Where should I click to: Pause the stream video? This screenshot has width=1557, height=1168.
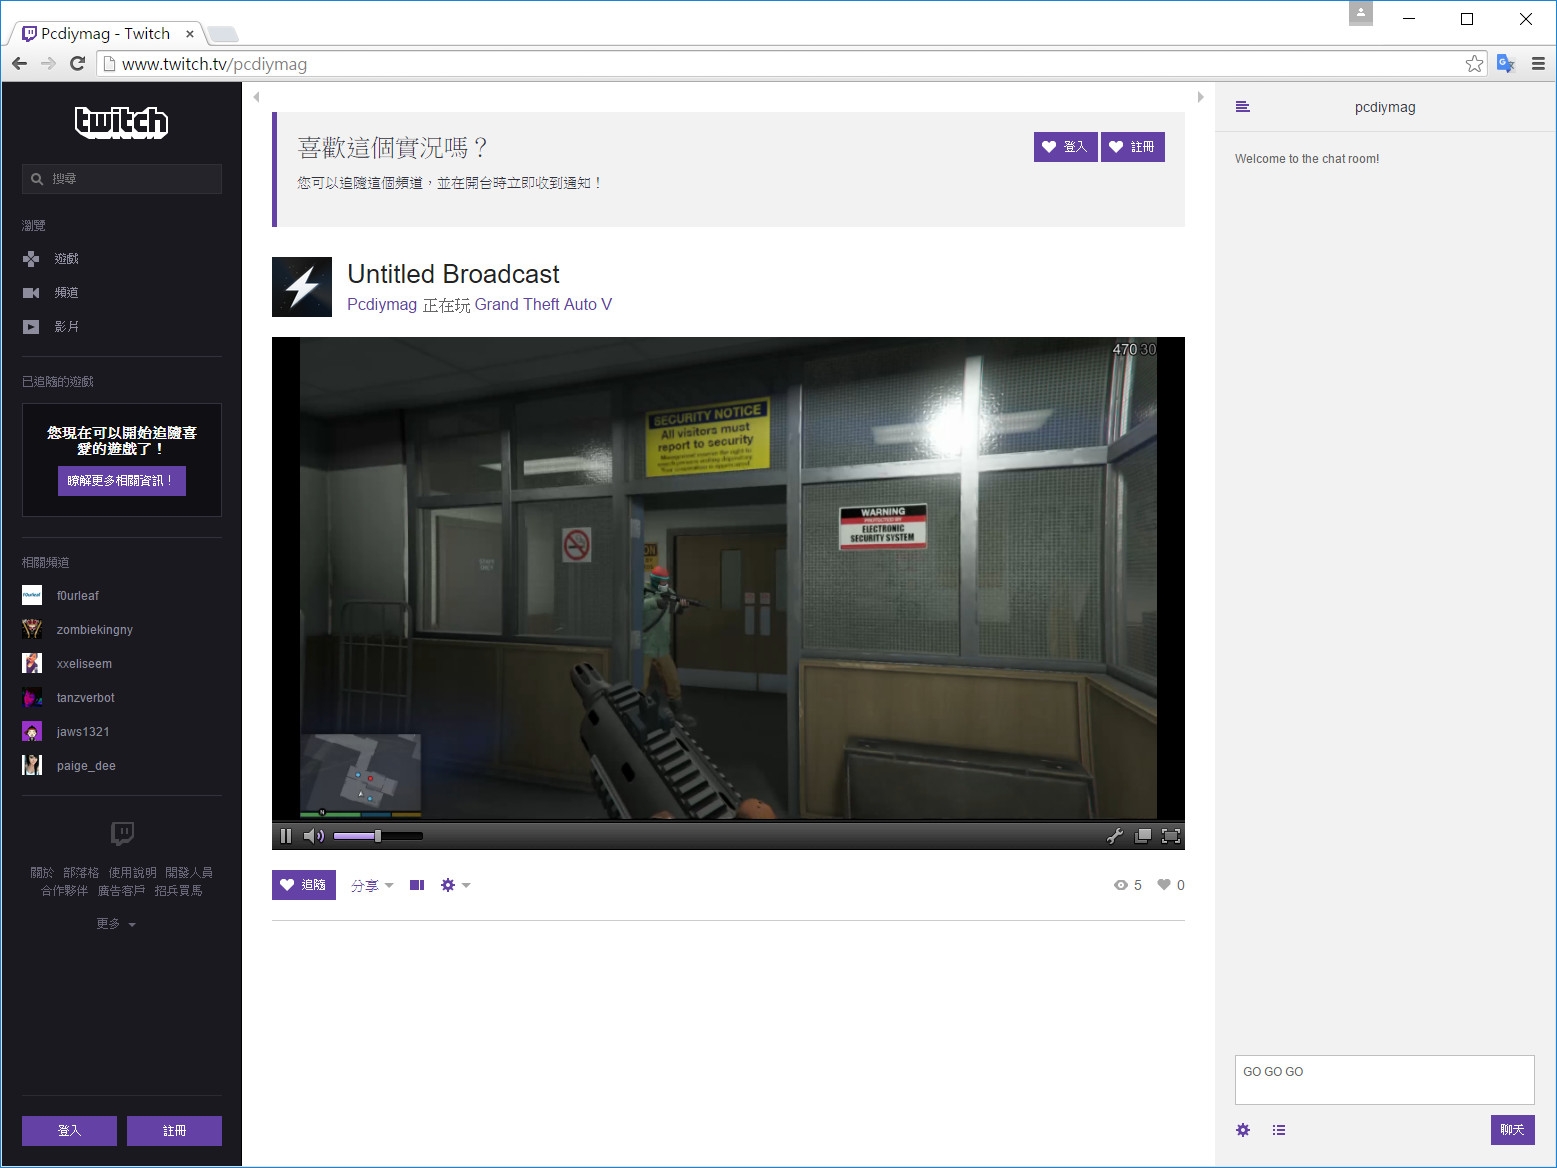coord(286,836)
